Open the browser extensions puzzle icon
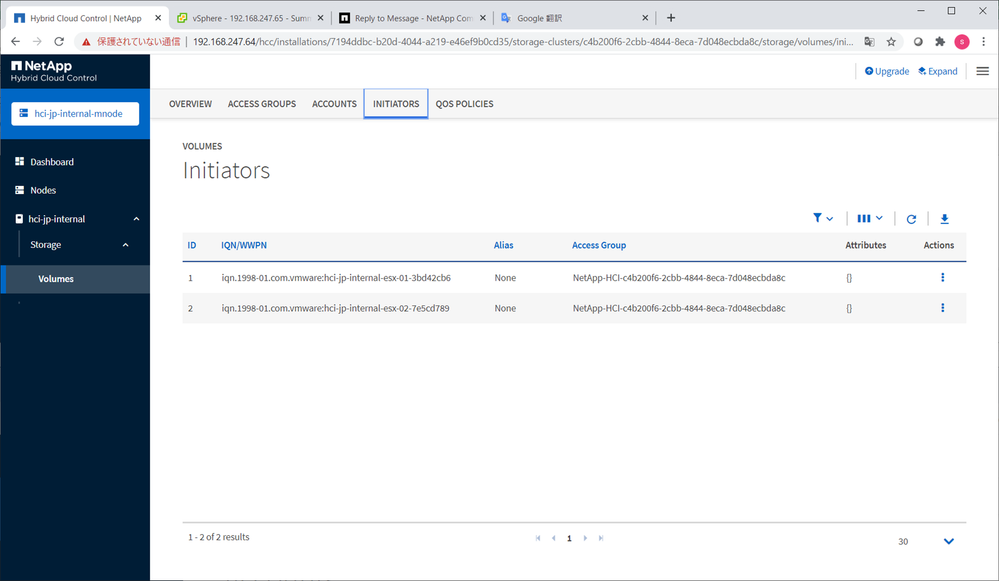Viewport: 999px width, 581px height. pyautogui.click(x=940, y=42)
